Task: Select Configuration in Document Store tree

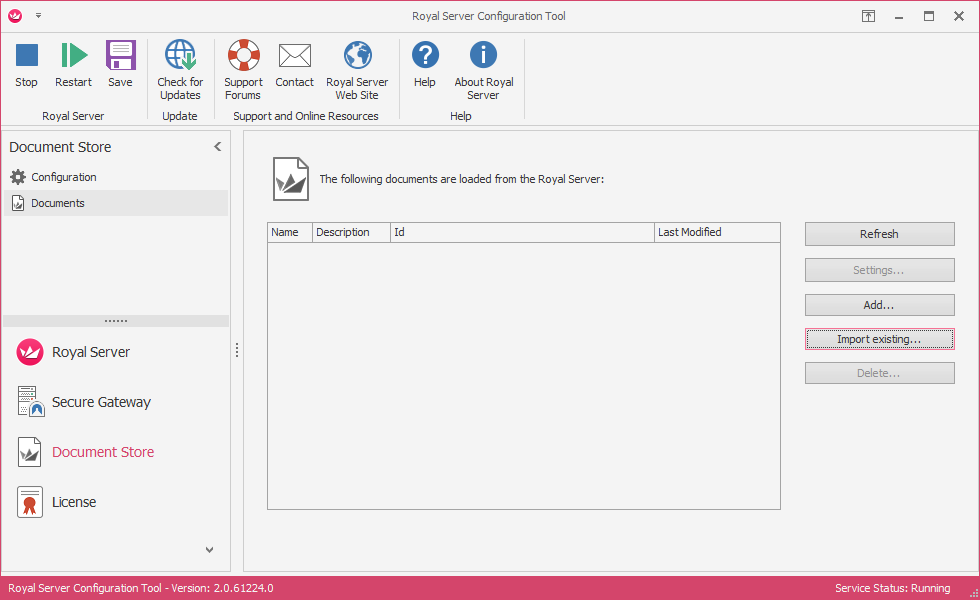Action: 116,177
